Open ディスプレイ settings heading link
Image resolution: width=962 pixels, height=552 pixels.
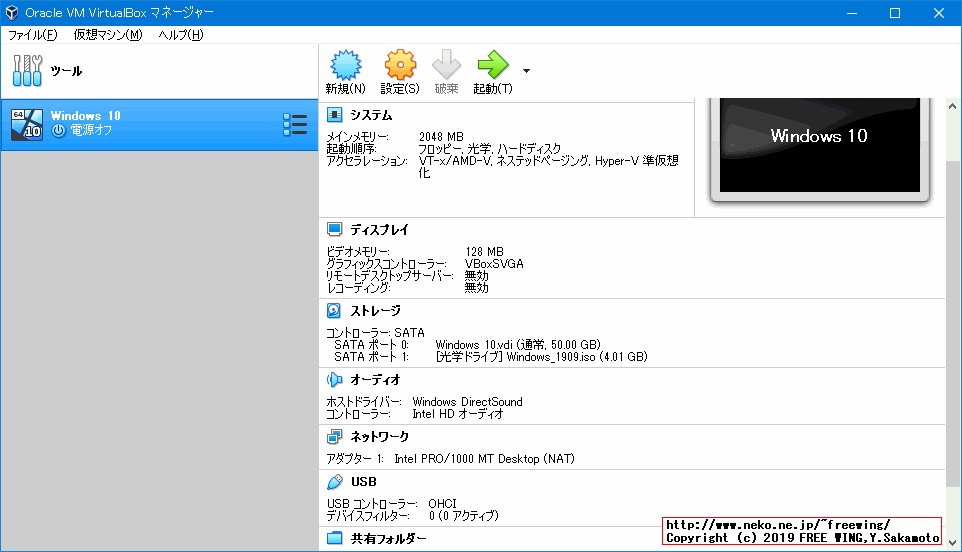pos(379,229)
